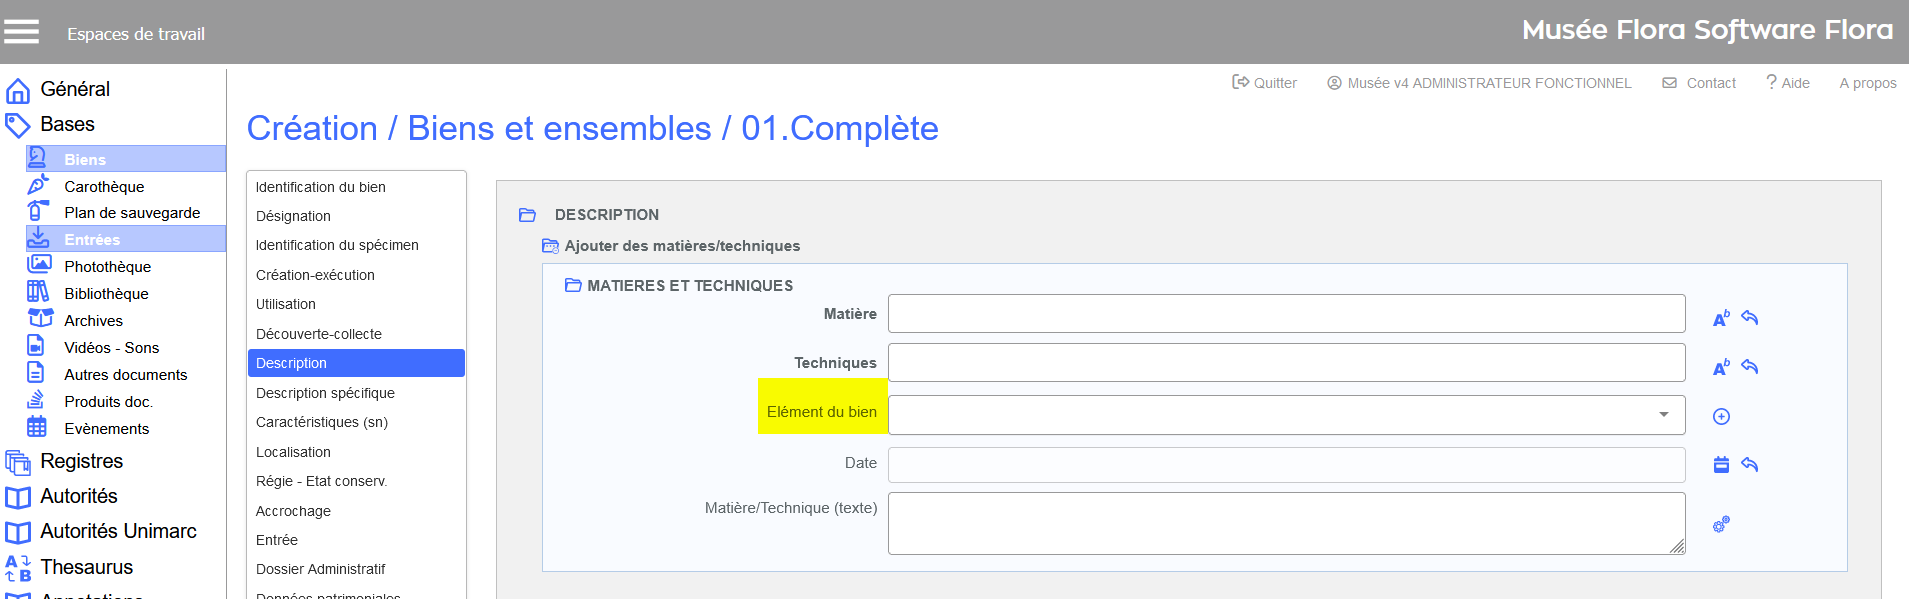Open the Aide help link
Image resolution: width=1909 pixels, height=599 pixels.
tap(1788, 83)
